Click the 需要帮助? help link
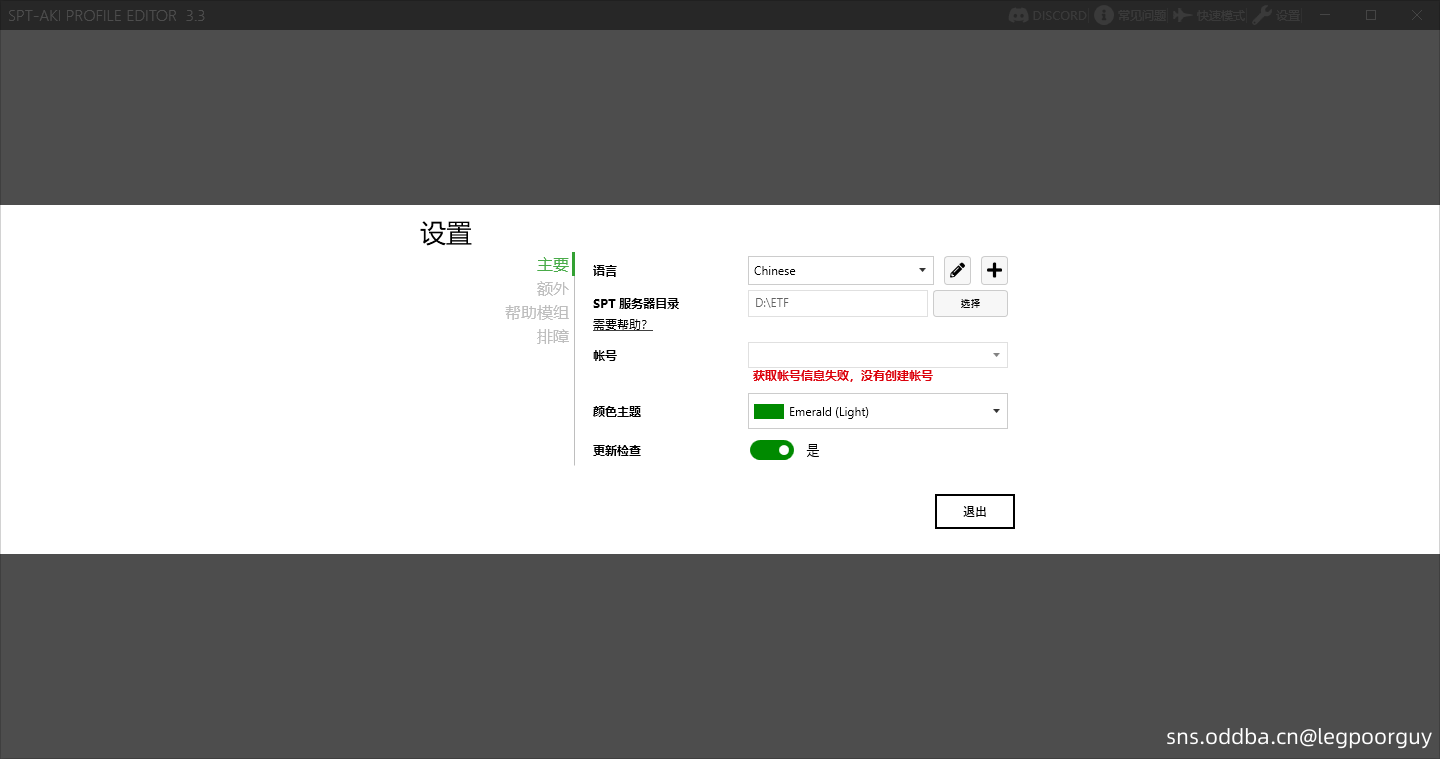1440x759 pixels. 622,325
